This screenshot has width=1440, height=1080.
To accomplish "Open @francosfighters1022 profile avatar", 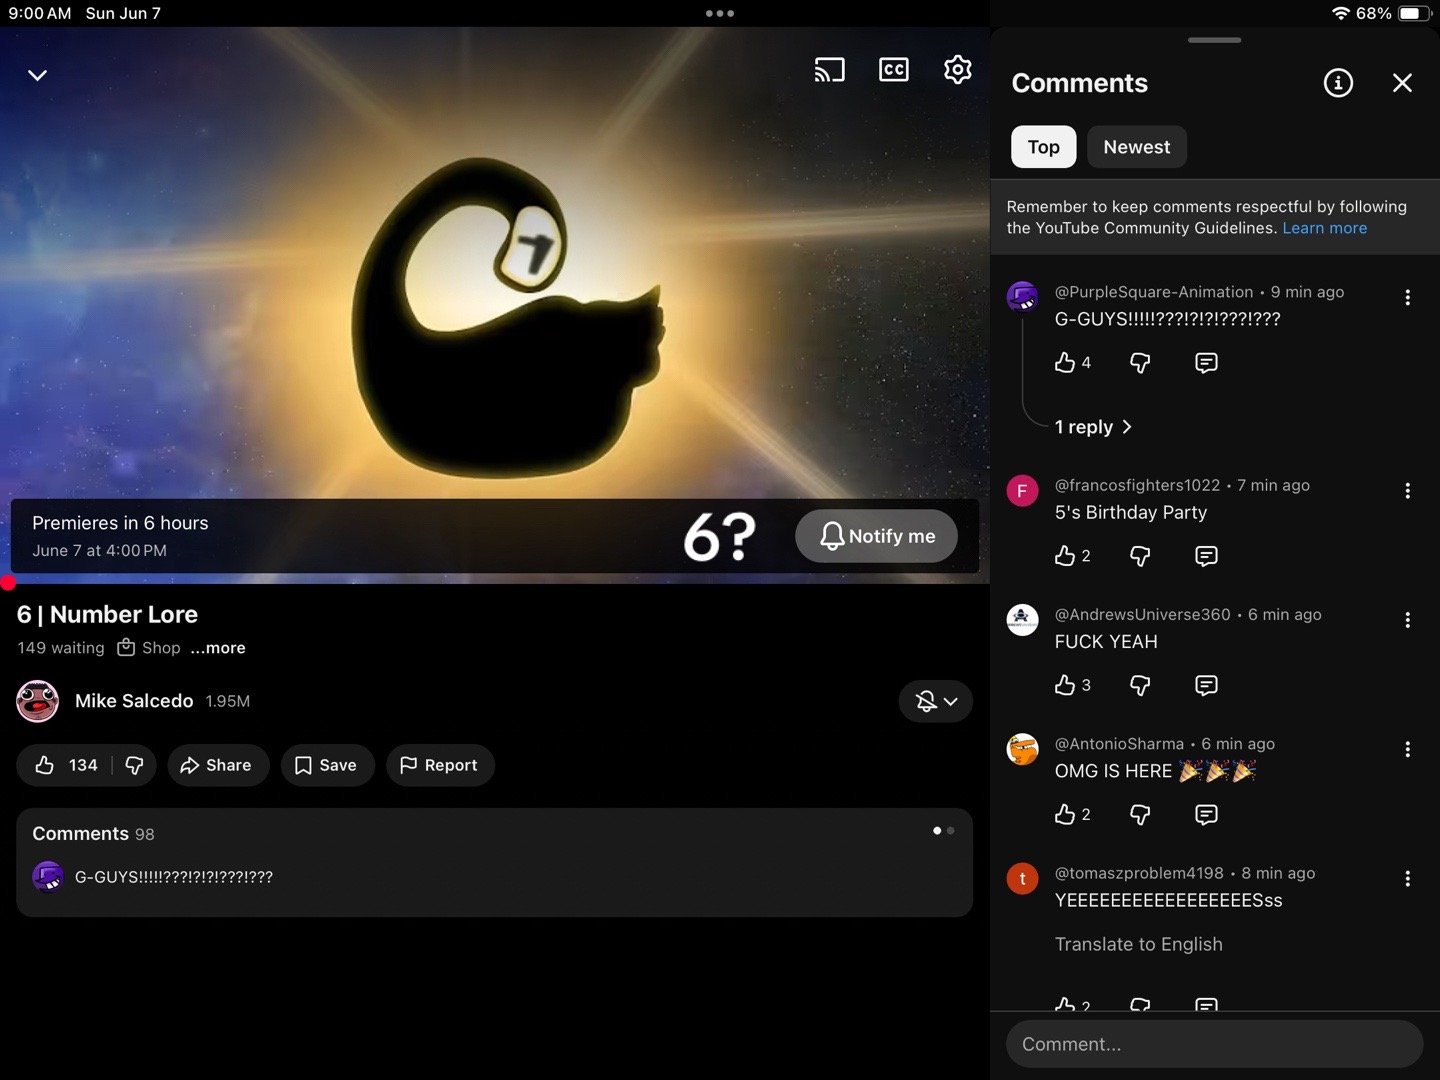I will coord(1022,491).
